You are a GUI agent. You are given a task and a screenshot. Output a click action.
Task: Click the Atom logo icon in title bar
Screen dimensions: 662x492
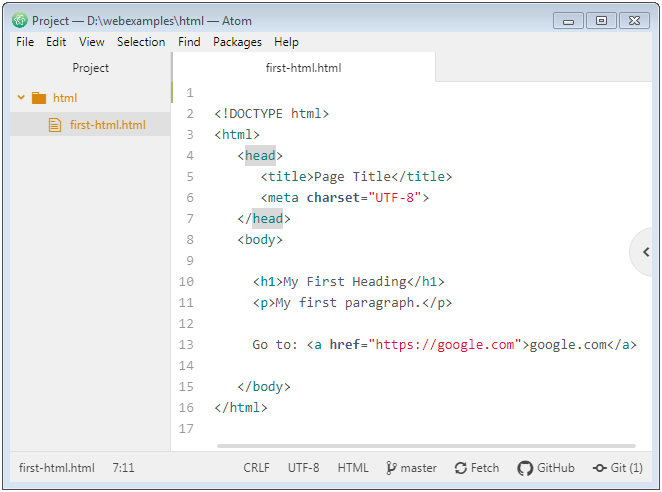[19, 20]
